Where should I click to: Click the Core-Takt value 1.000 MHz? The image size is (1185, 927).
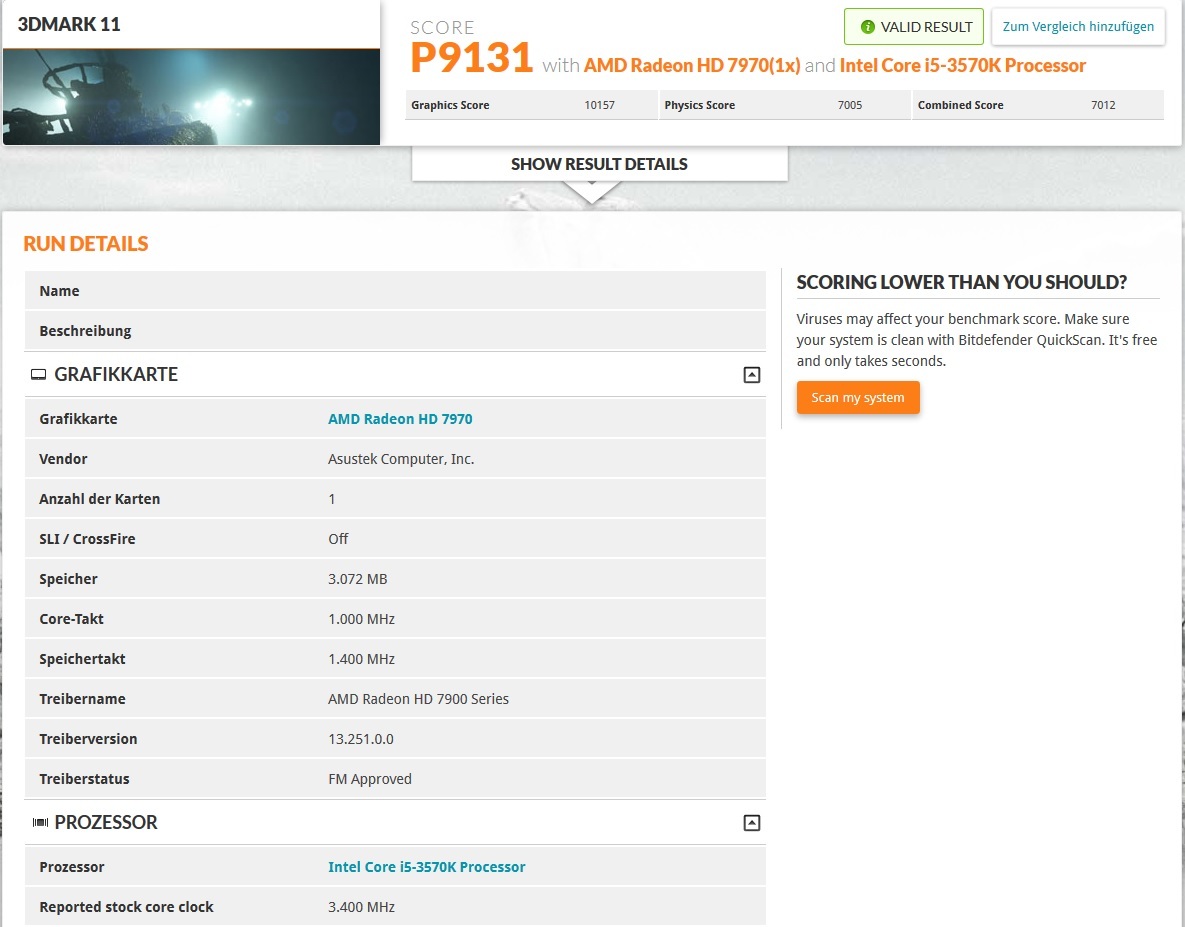click(361, 619)
